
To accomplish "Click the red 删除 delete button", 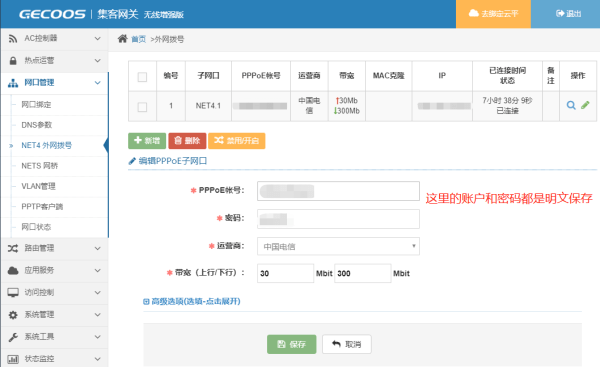I will (x=187, y=141).
